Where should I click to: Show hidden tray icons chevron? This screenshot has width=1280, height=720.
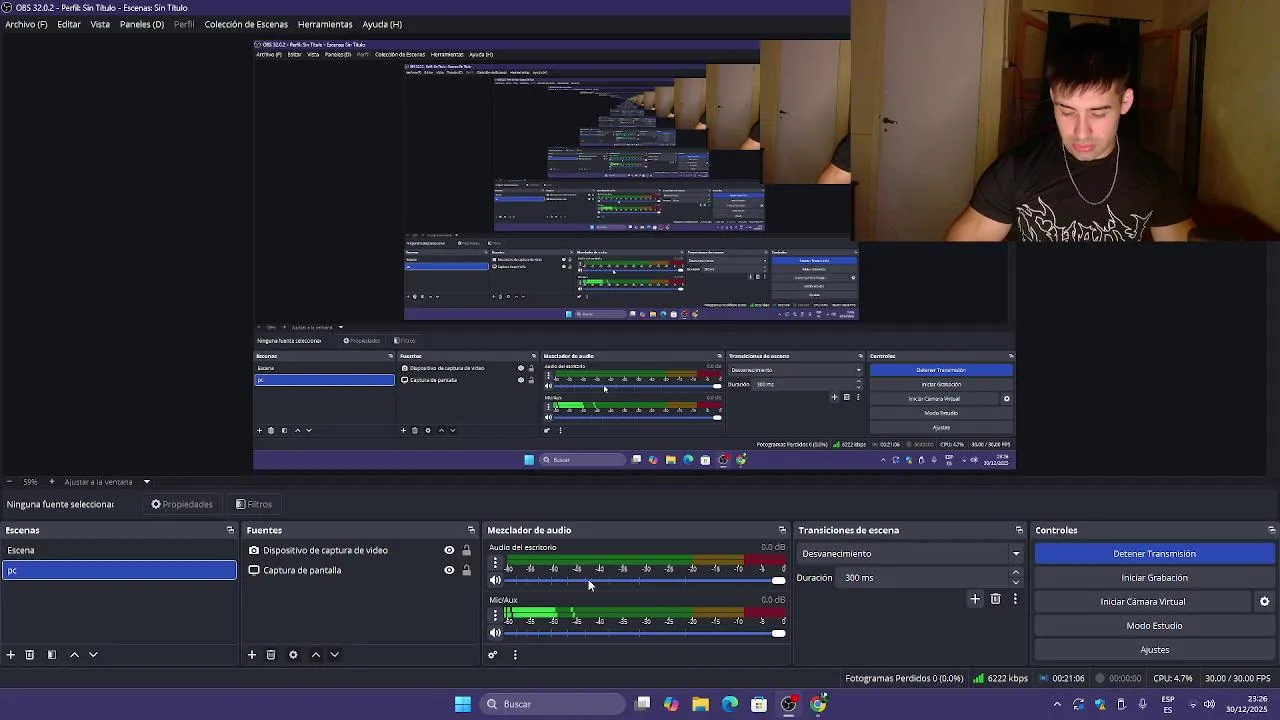tap(1057, 704)
